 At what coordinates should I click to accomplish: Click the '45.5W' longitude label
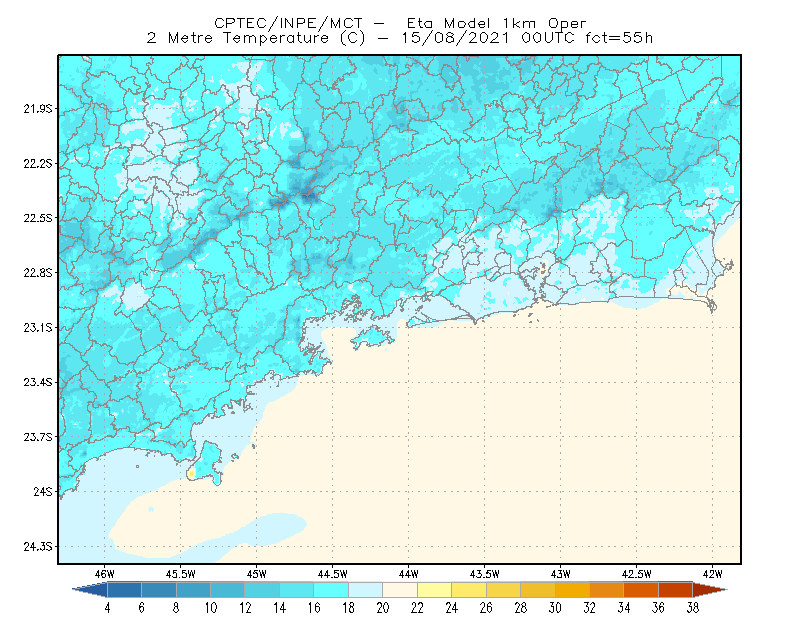click(x=181, y=574)
